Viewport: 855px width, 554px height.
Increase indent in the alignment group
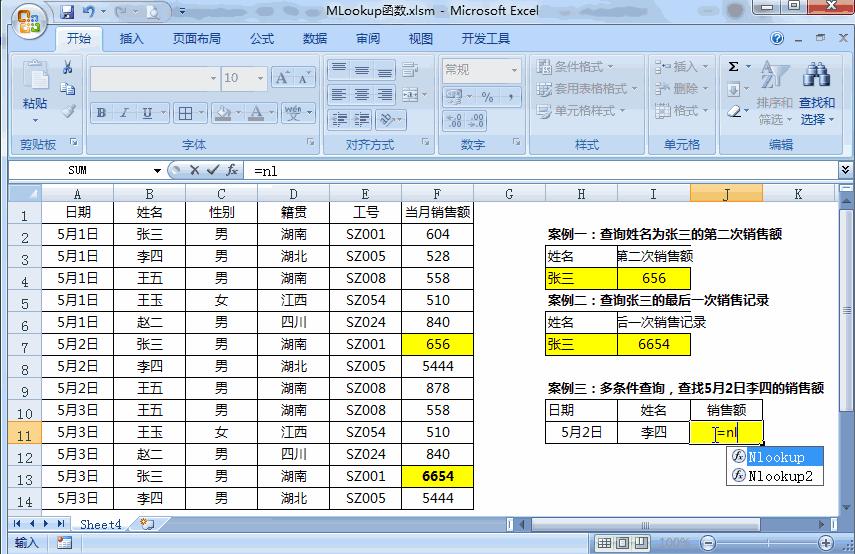coord(362,119)
